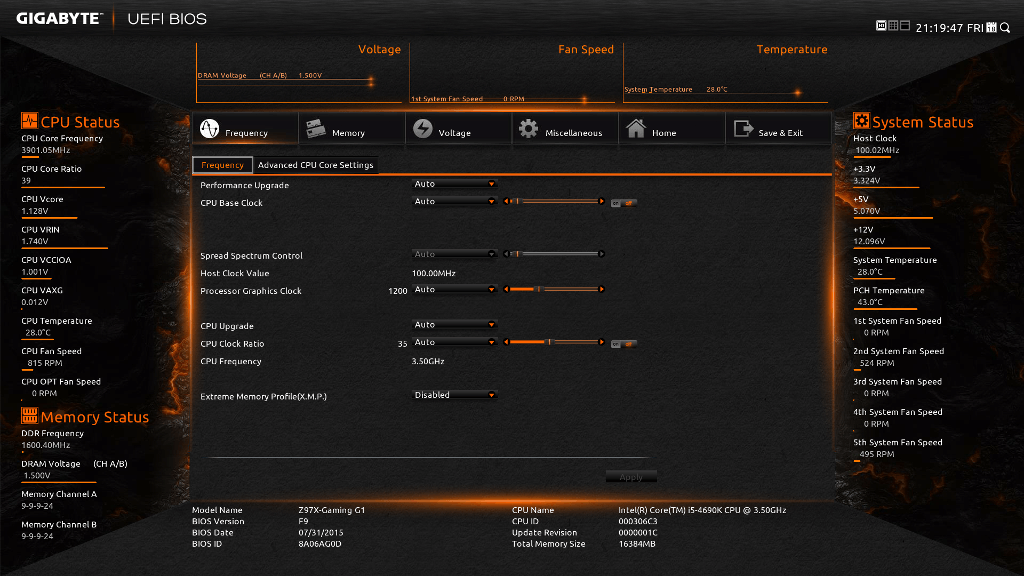The height and width of the screenshot is (576, 1024).
Task: Click the Frequency label in the top navigation
Action: coord(246,133)
